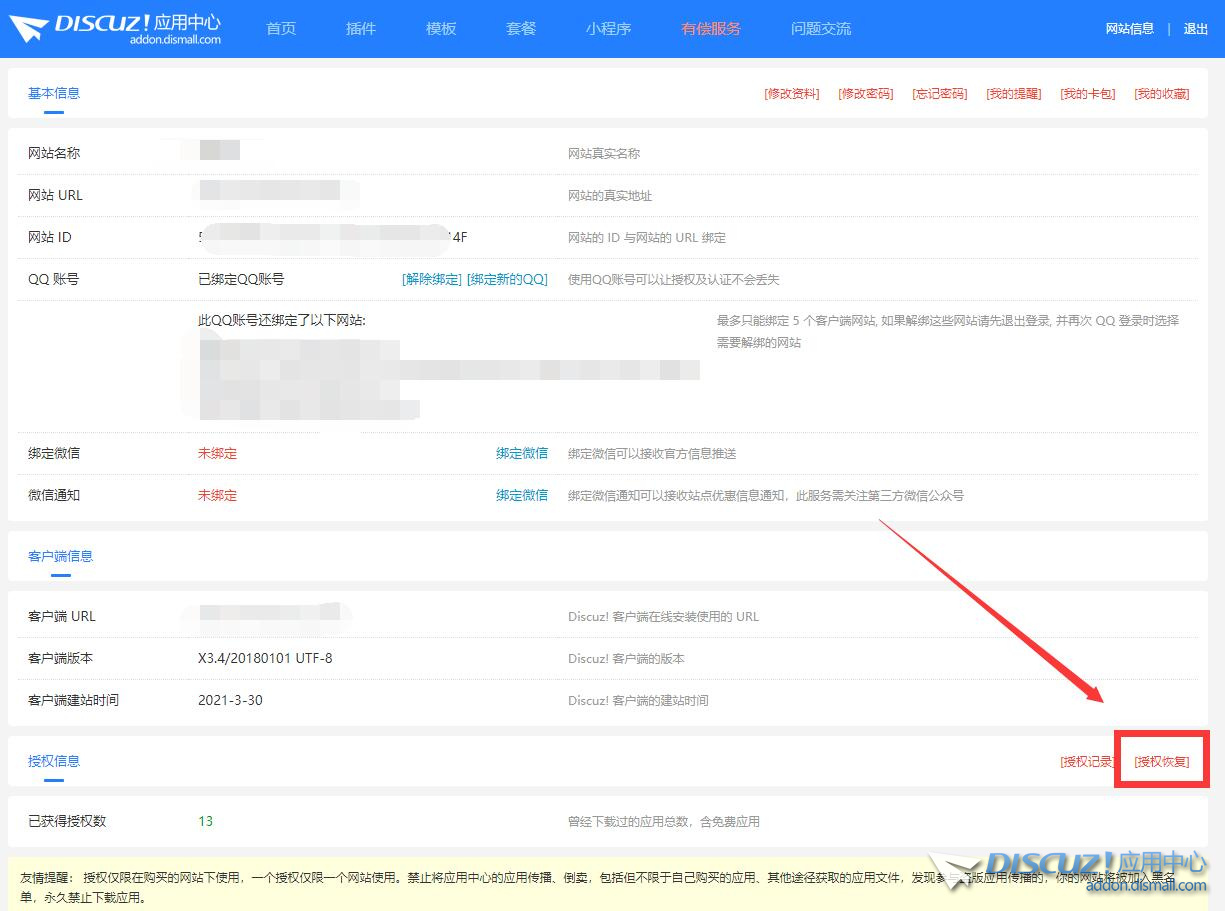Open the [修改密码] link

(x=866, y=94)
